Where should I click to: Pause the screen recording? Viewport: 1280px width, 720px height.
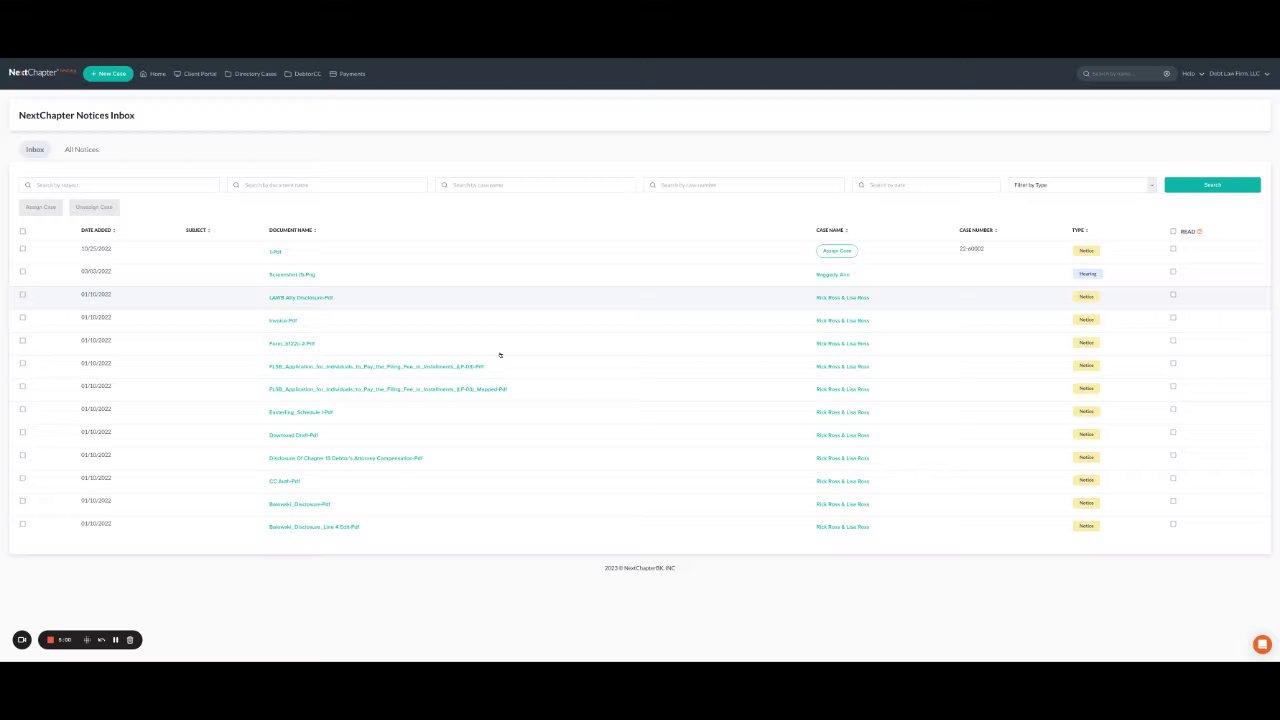click(115, 640)
